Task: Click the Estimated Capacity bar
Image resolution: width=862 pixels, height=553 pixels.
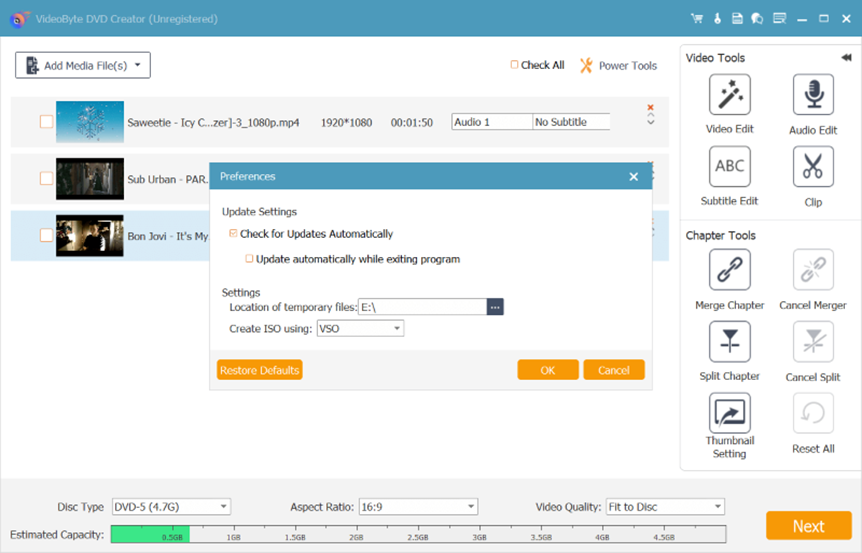Action: (418, 534)
